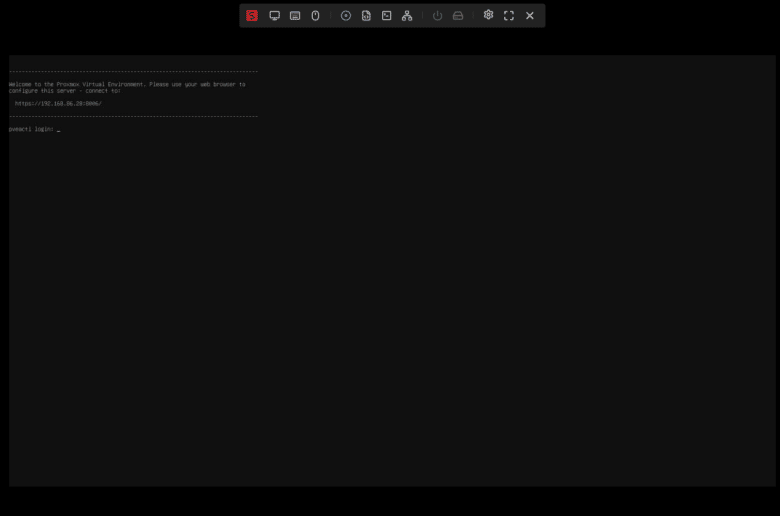Open the settings gear
The image size is (780, 516).
[488, 15]
